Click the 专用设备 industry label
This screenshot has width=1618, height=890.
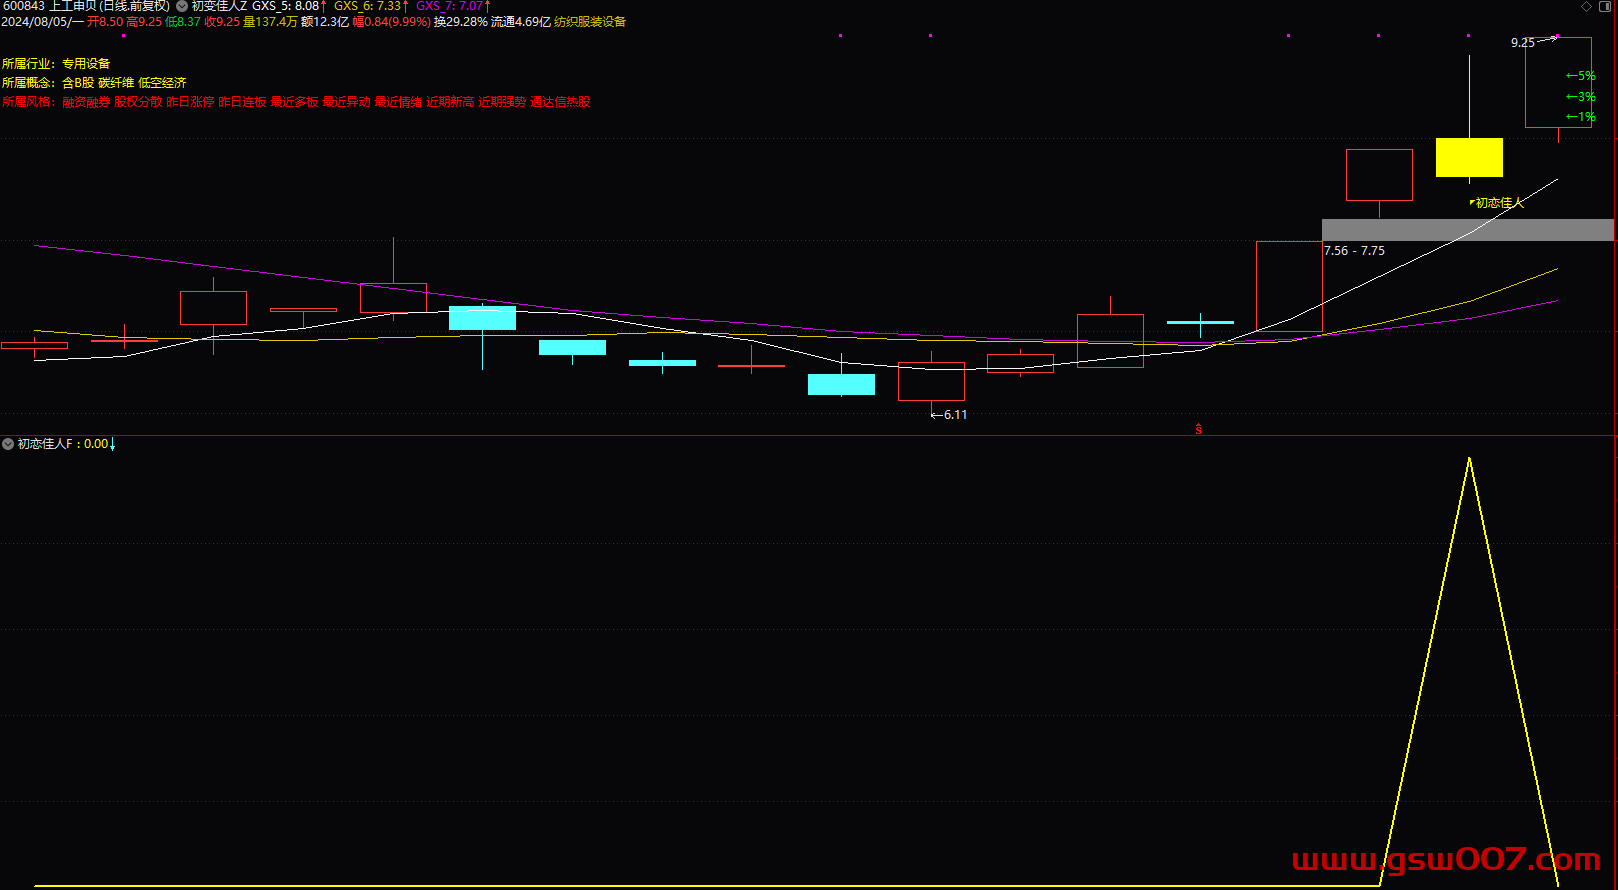click(86, 64)
